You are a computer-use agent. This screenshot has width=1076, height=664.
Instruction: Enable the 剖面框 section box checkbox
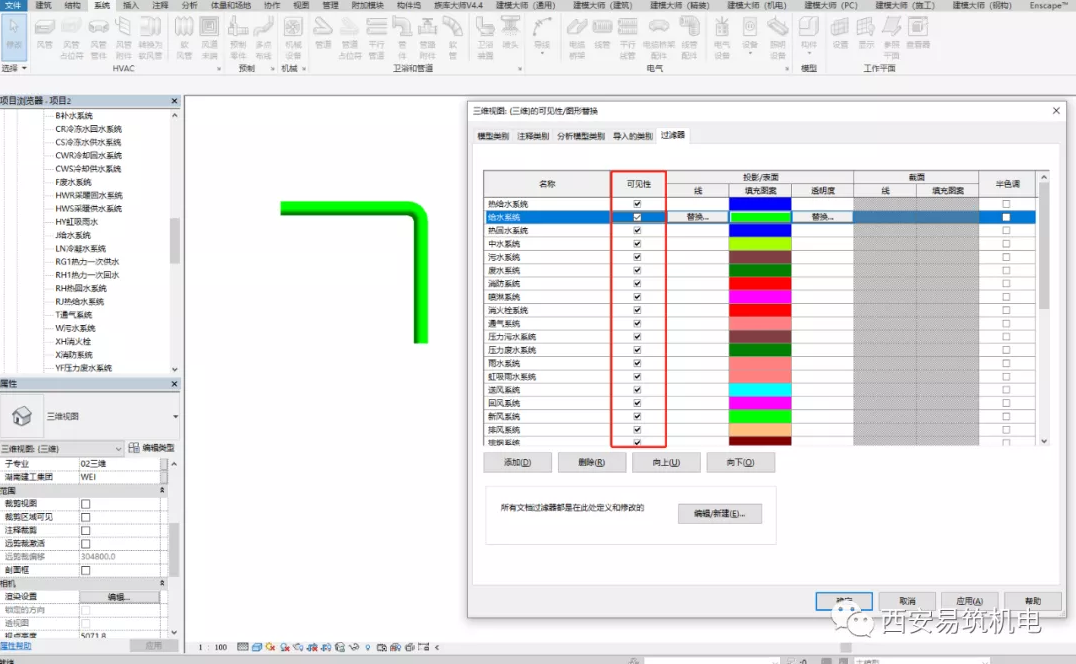(x=85, y=570)
